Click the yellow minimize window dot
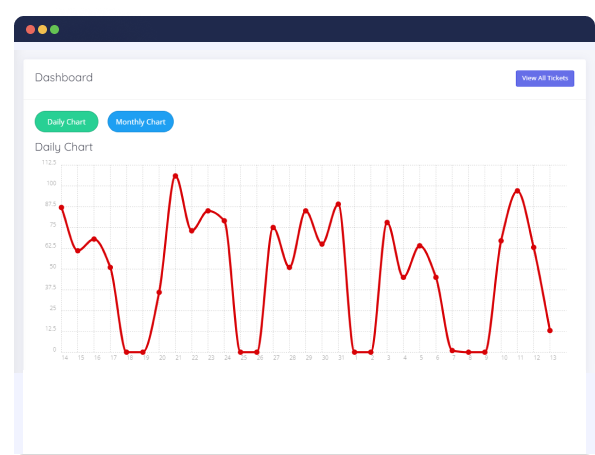 (x=42, y=29)
